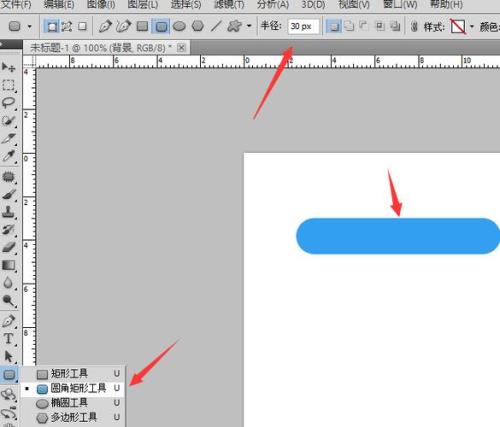The height and width of the screenshot is (427, 500).
Task: Choose the Line tool in options bar
Action: (216, 26)
